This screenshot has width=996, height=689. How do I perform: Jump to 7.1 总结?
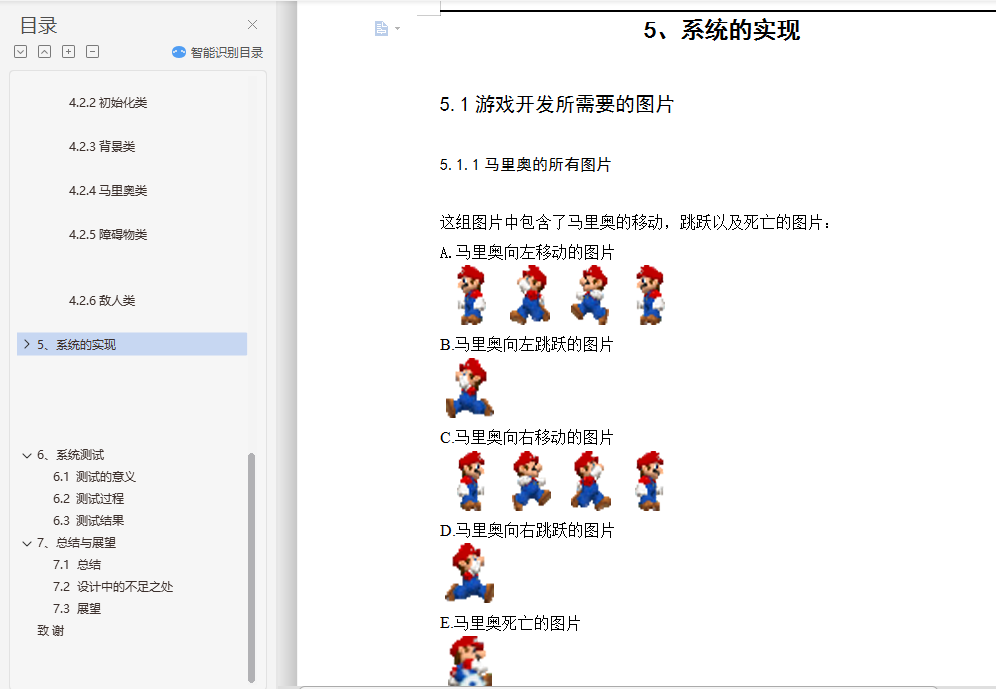pyautogui.click(x=77, y=565)
